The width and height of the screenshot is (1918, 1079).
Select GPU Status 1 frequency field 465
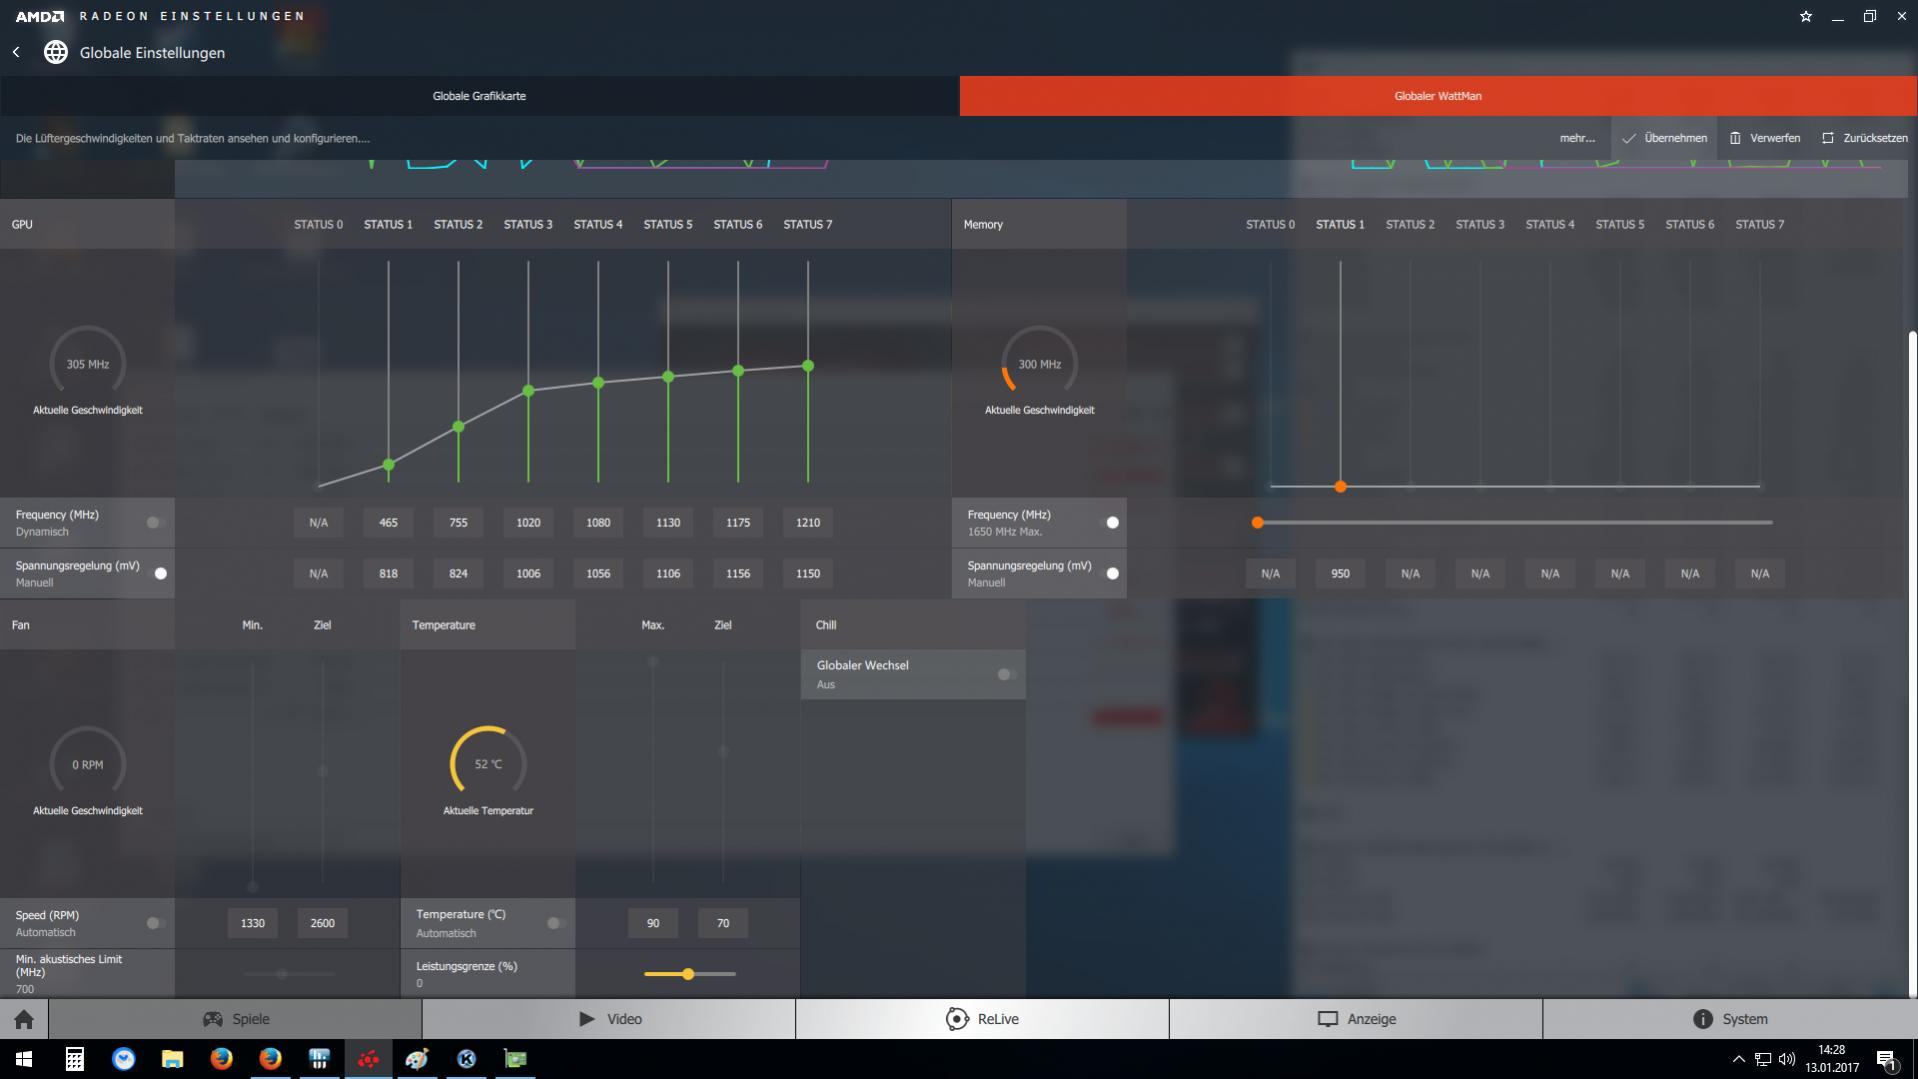388,522
